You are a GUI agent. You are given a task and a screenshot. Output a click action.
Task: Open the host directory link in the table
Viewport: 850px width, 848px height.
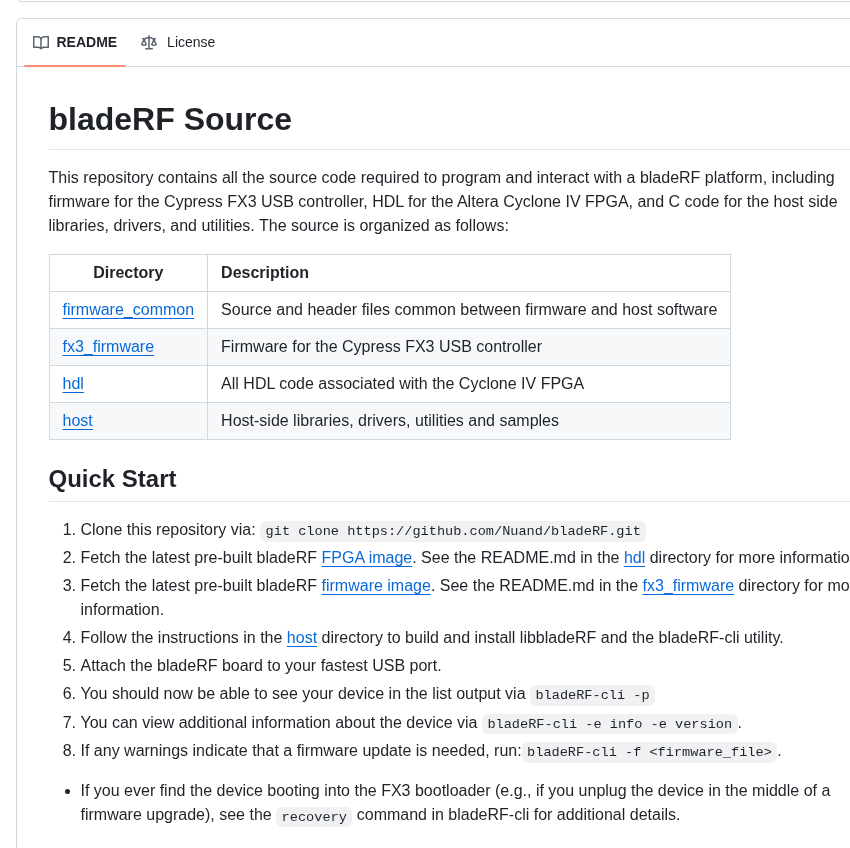[77, 421]
